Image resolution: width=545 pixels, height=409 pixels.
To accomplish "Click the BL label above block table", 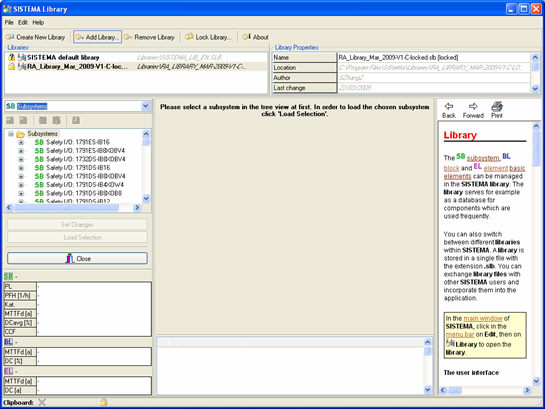I will 8,342.
